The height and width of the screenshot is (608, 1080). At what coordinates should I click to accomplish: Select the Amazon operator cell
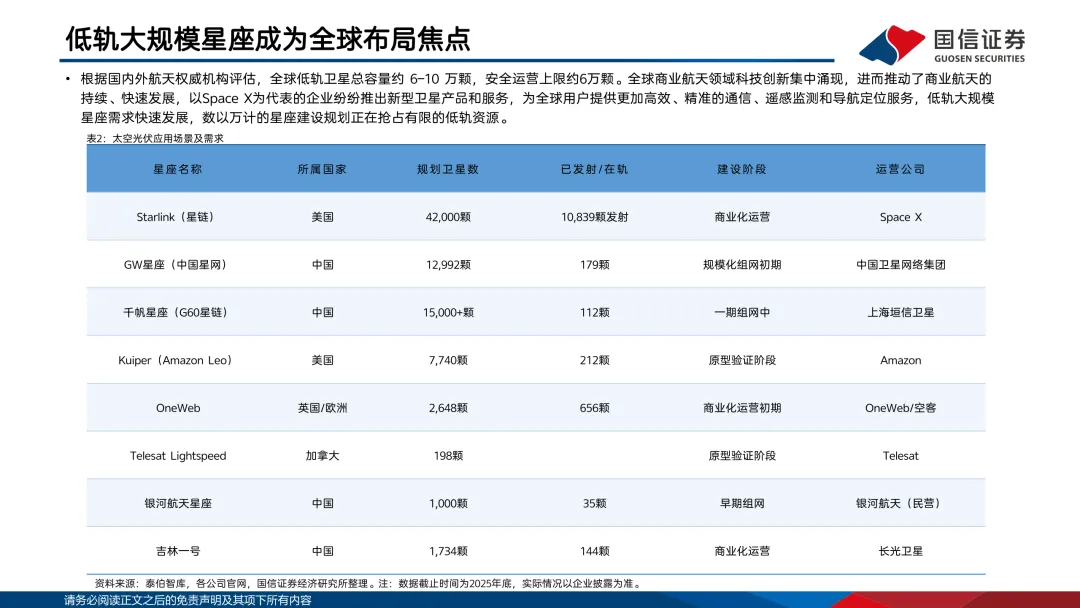(900, 360)
